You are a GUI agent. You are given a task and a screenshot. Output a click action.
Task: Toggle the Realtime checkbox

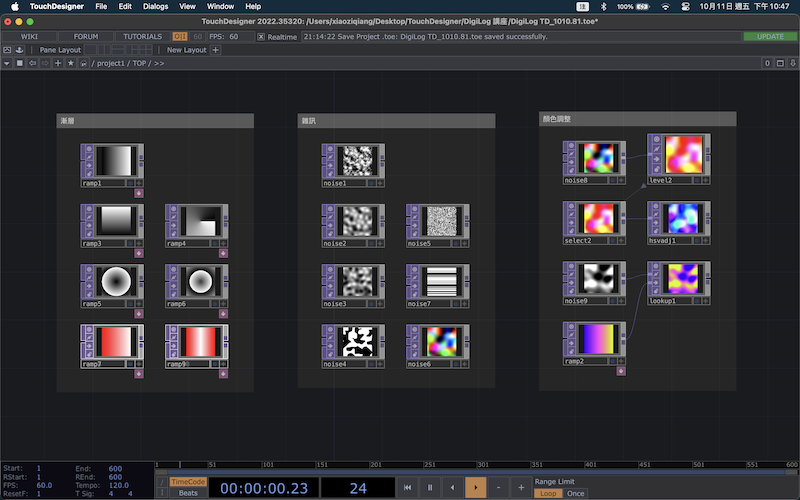point(261,37)
